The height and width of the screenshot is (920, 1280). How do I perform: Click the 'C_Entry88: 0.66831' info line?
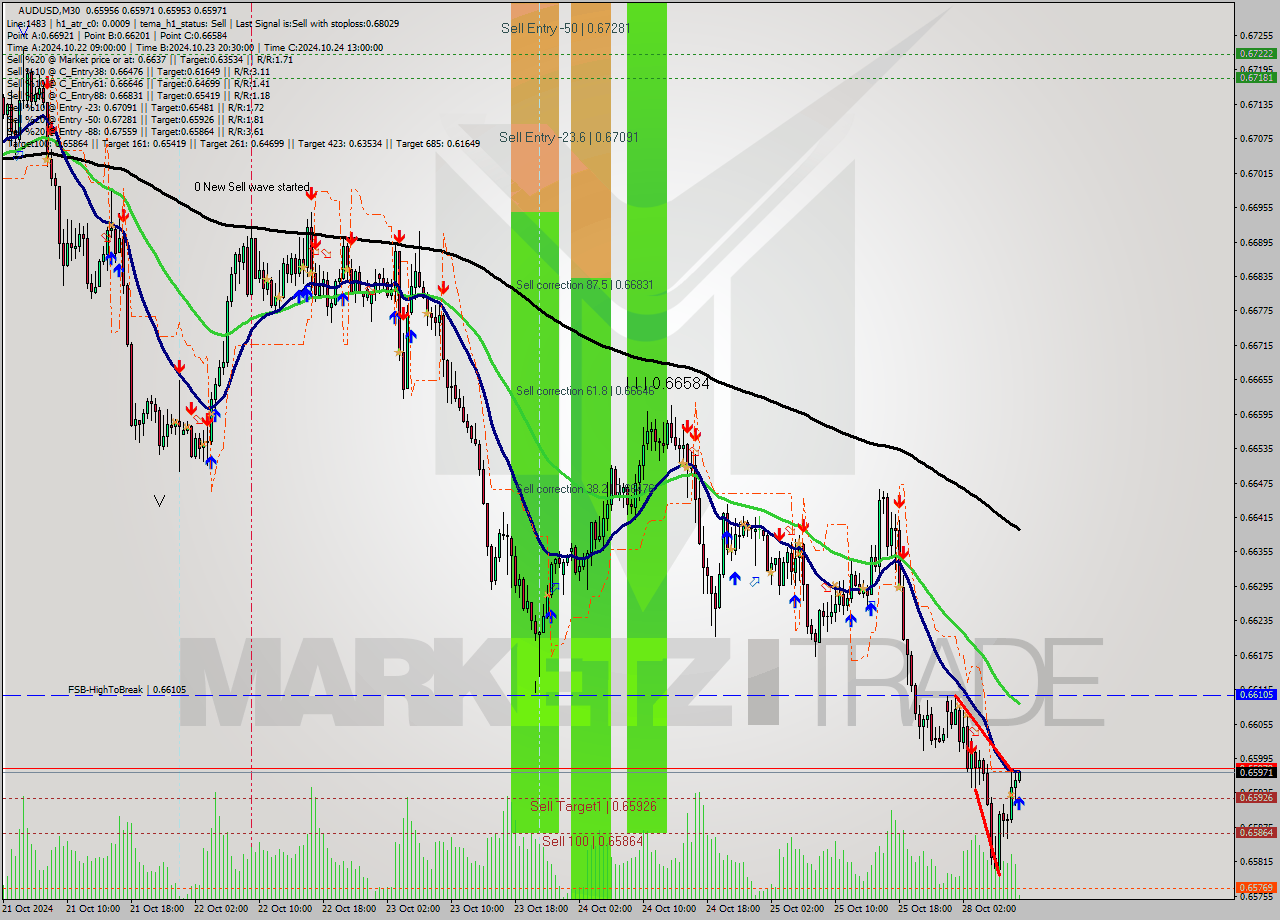(138, 95)
